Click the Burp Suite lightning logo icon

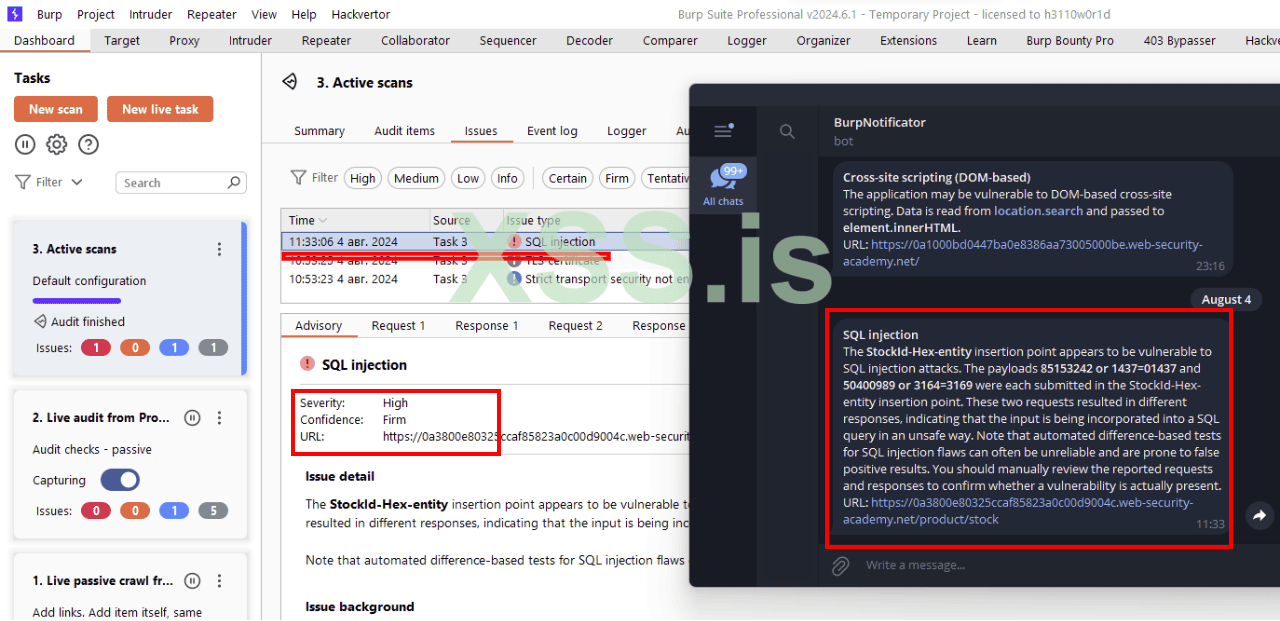(15, 14)
